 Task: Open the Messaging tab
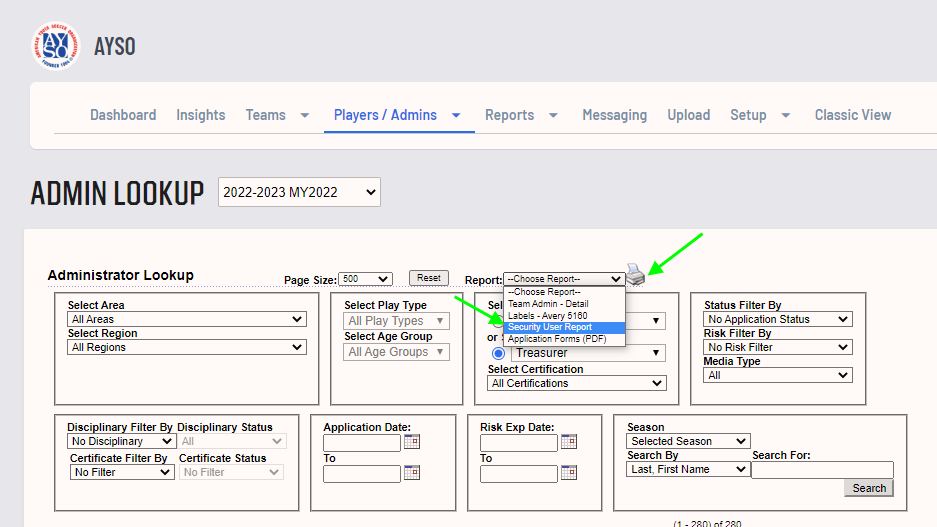pos(614,115)
